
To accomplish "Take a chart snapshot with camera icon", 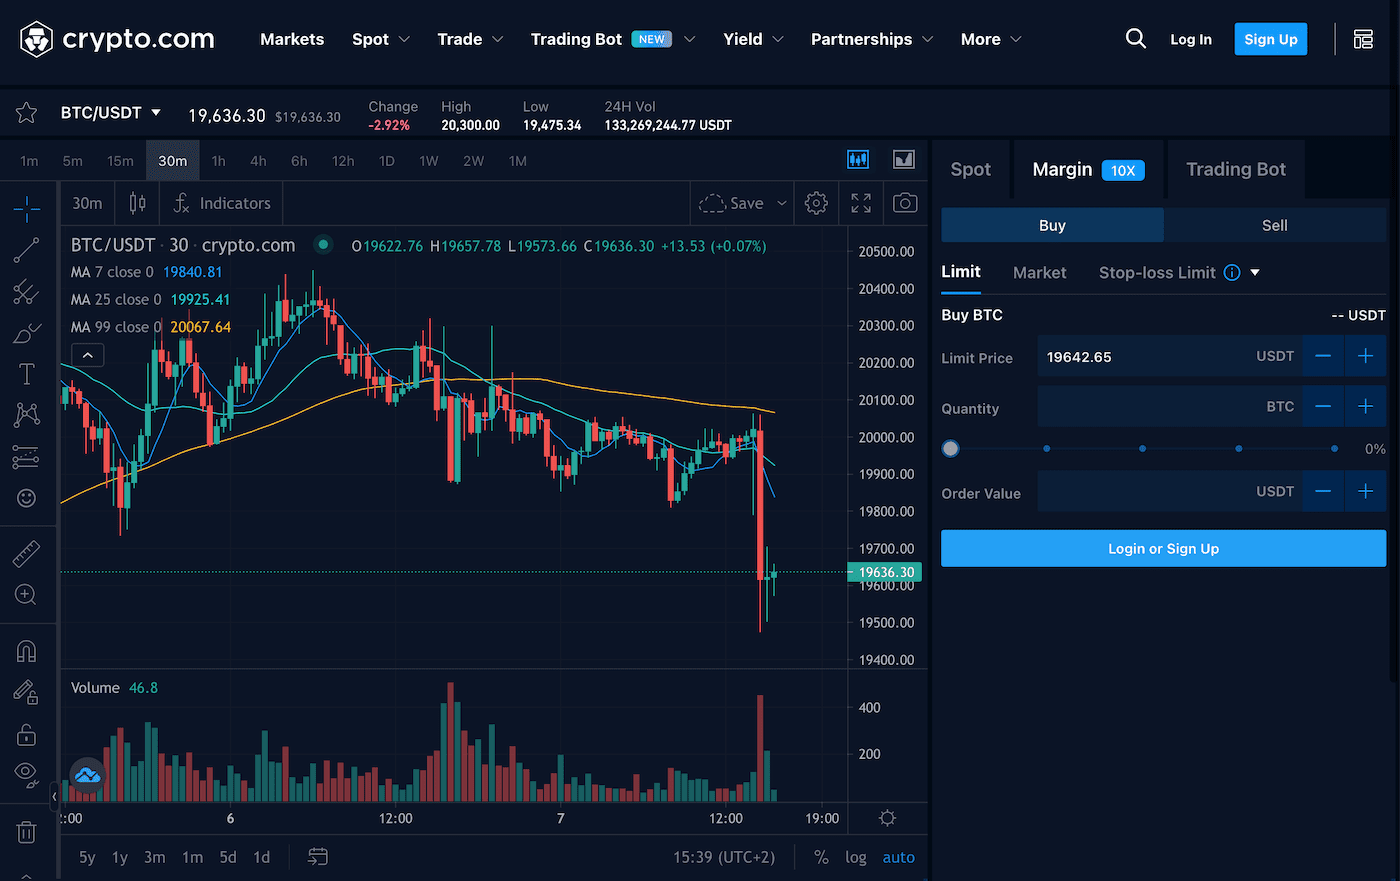I will click(x=905, y=203).
